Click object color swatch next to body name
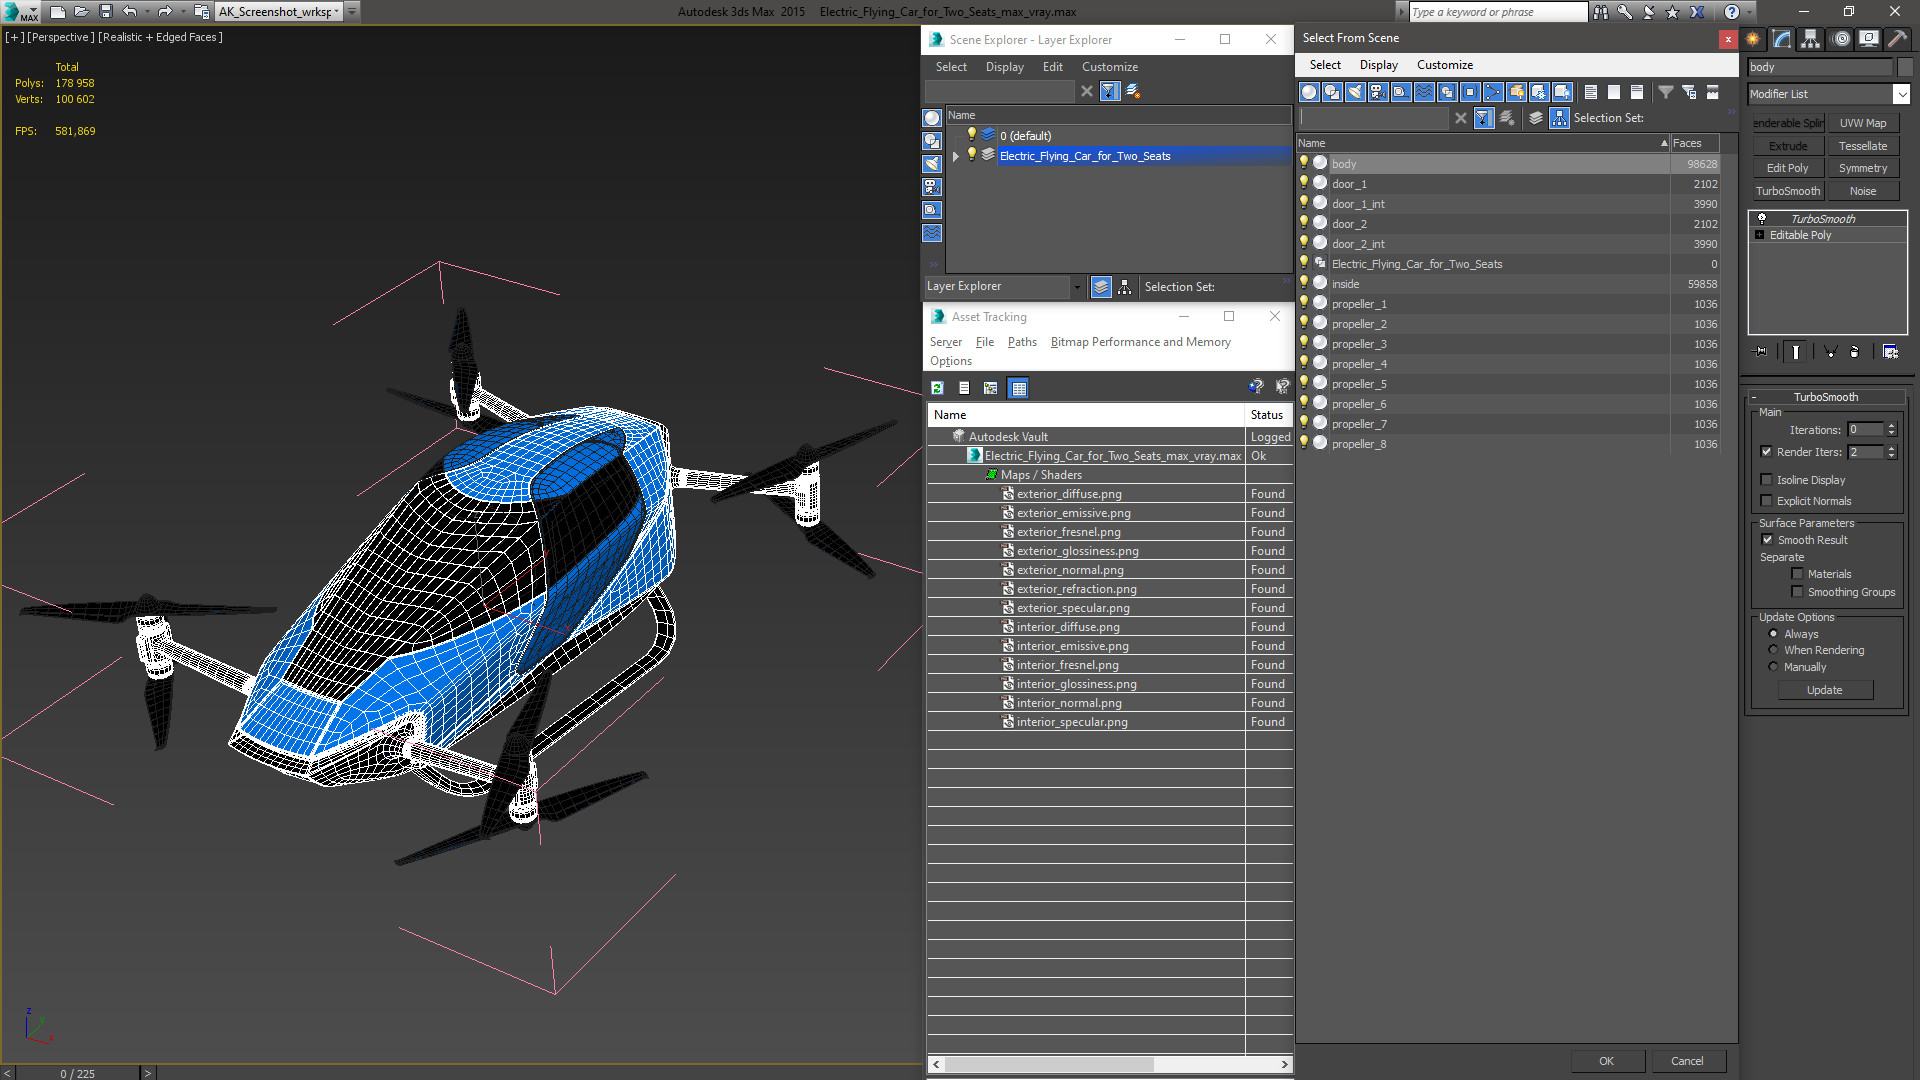The height and width of the screenshot is (1080, 1920). [1905, 67]
